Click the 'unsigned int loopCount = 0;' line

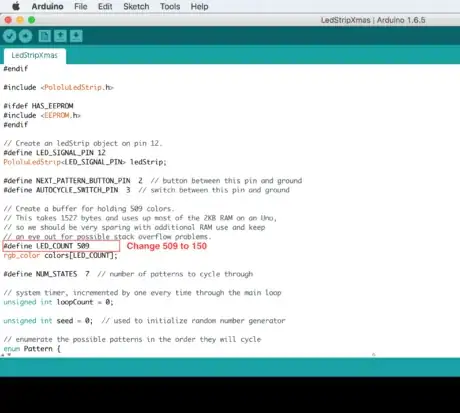[59, 302]
